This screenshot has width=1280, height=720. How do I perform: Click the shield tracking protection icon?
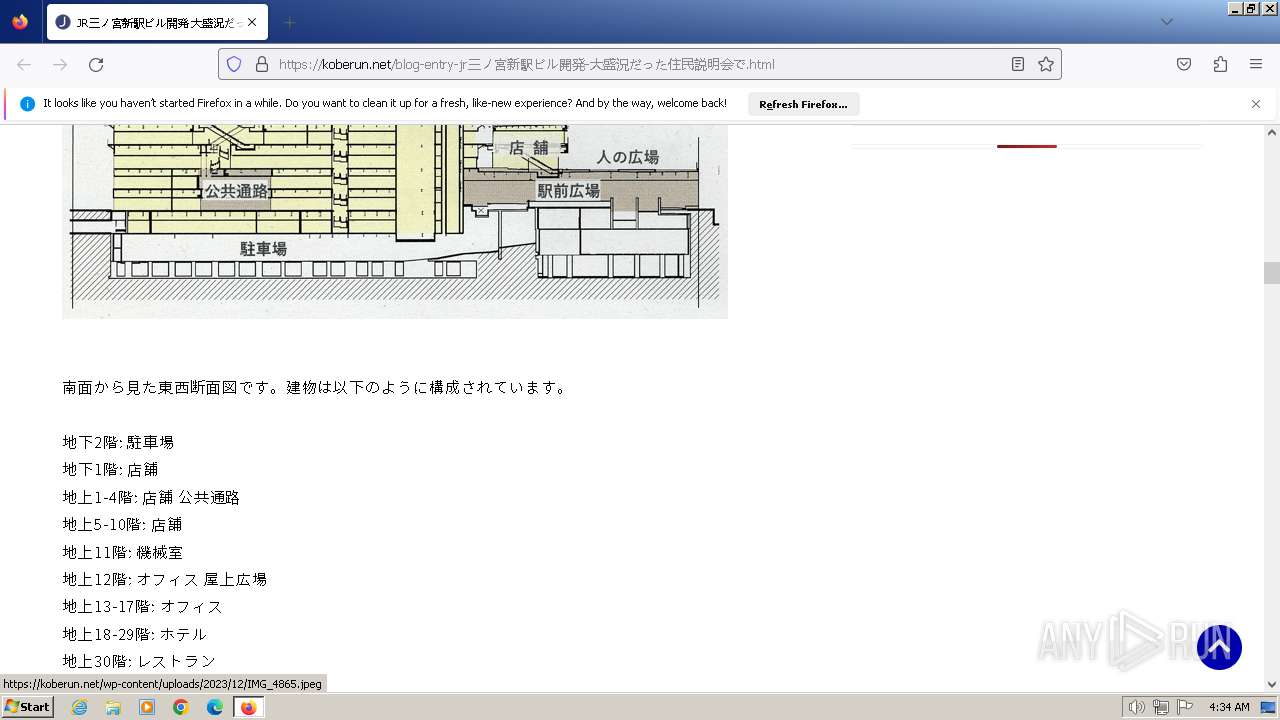click(234, 64)
